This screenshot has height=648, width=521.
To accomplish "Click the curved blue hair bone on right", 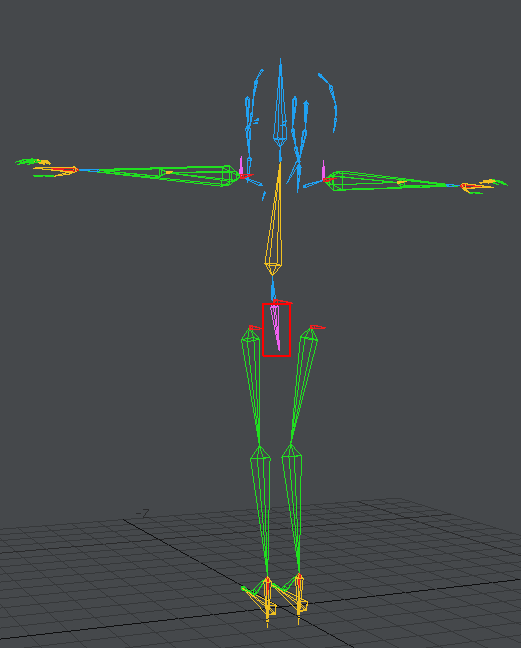I will [331, 101].
